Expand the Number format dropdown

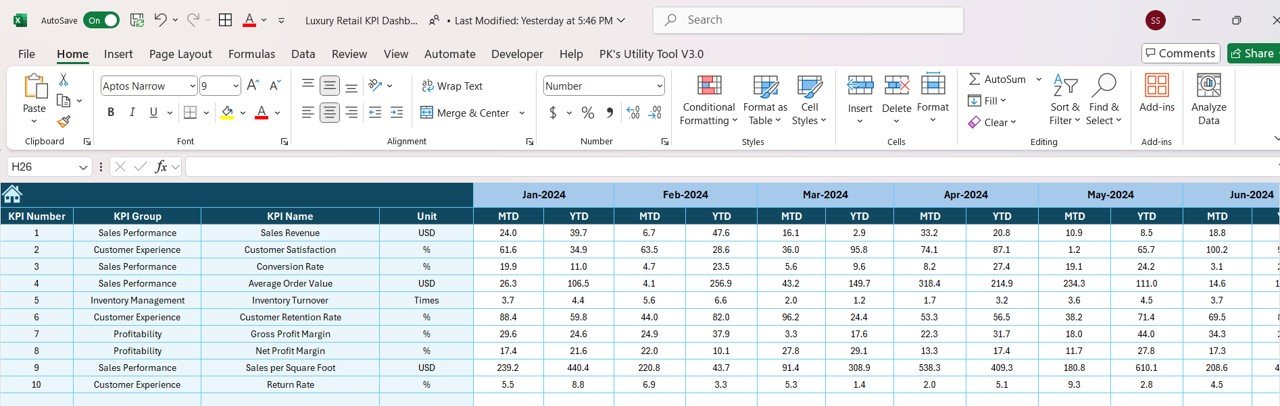click(x=658, y=87)
